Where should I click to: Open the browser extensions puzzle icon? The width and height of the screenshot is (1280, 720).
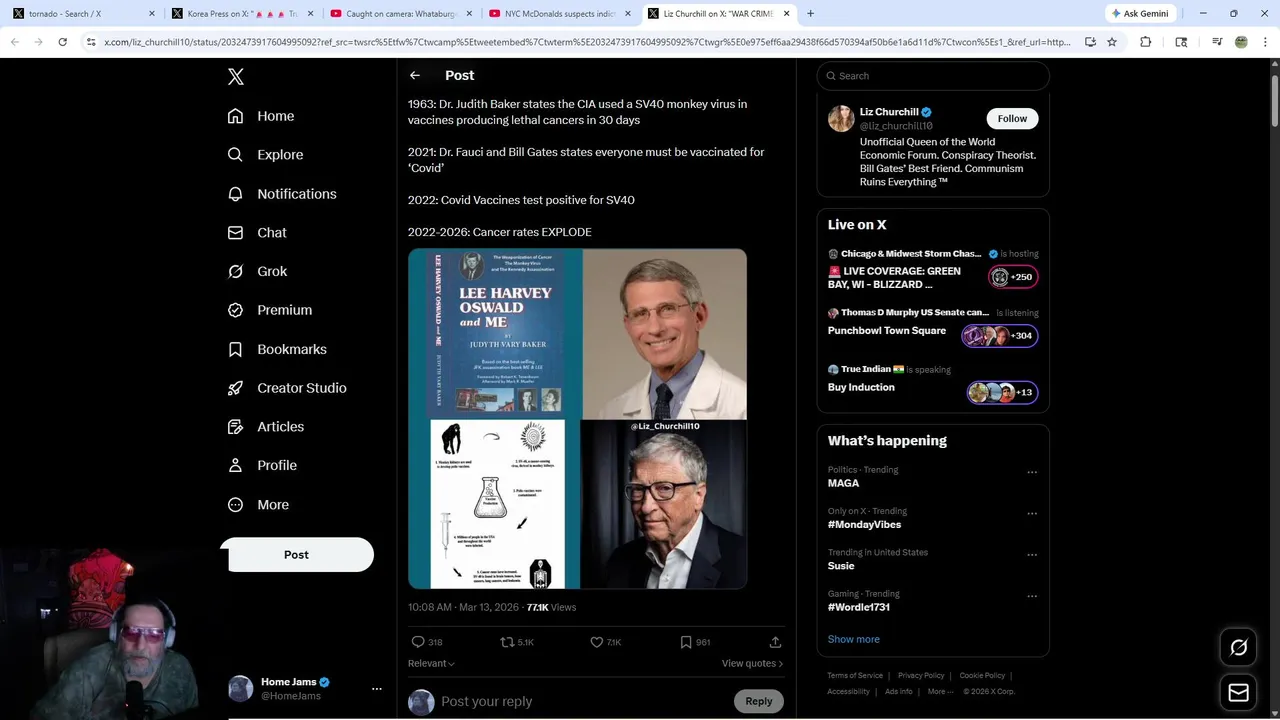coord(1146,42)
